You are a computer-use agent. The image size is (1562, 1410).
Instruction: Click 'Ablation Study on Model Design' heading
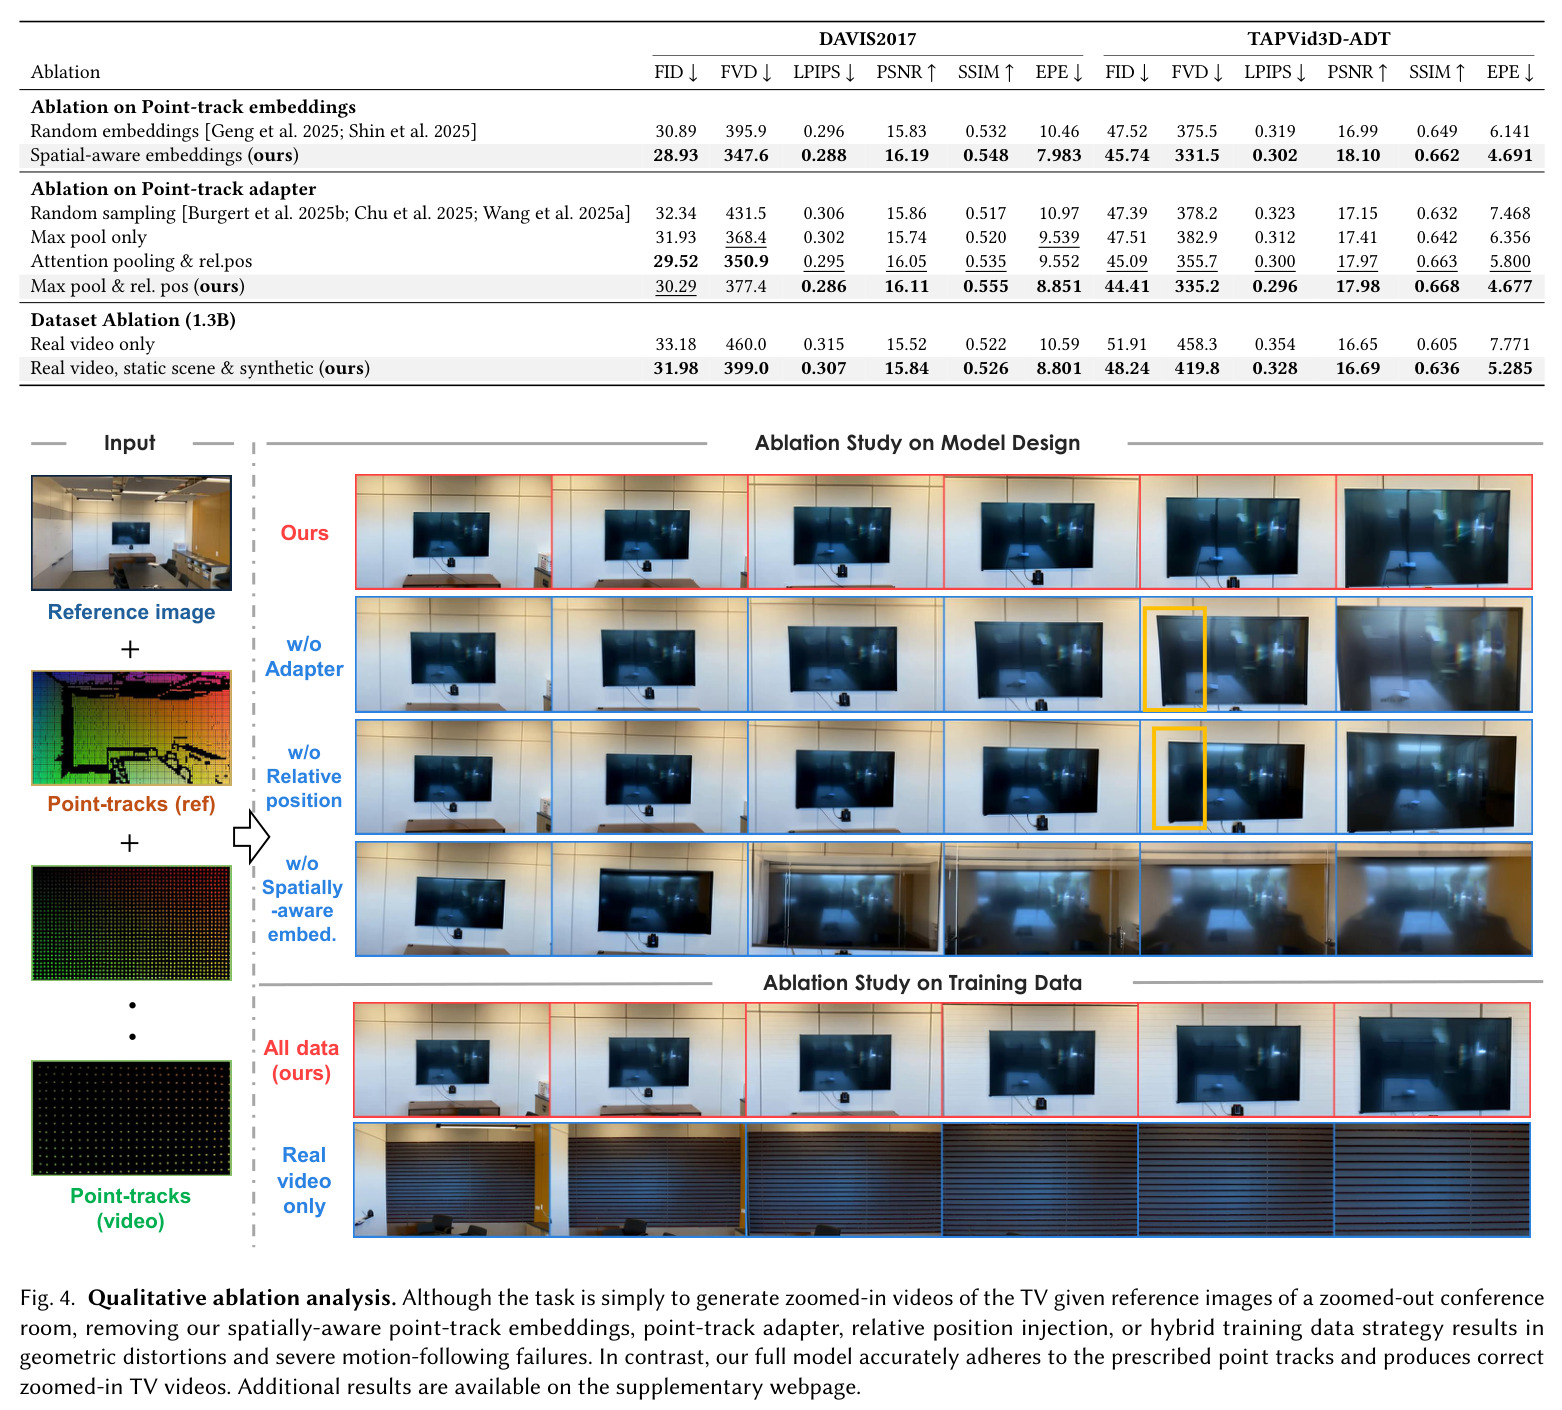[x=917, y=443]
